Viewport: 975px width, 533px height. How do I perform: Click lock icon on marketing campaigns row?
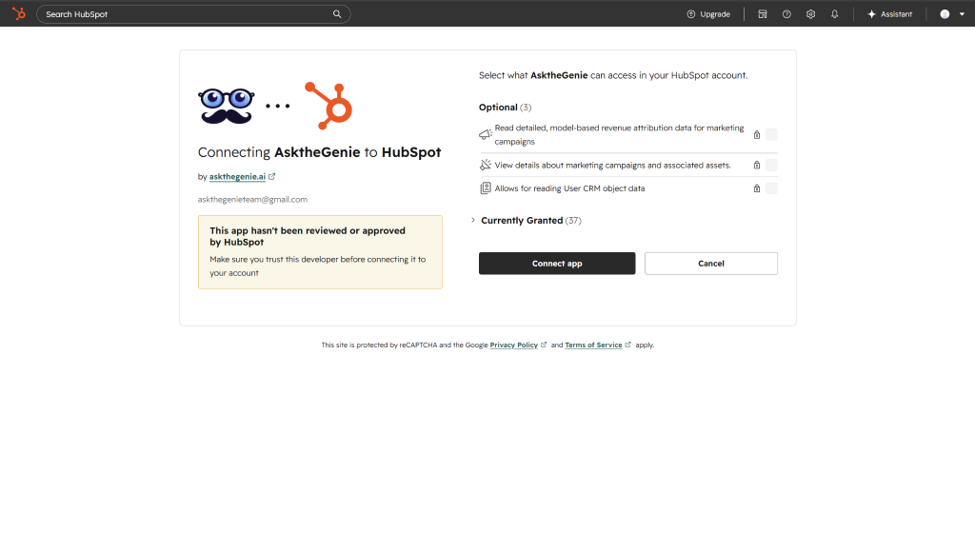pos(757,165)
